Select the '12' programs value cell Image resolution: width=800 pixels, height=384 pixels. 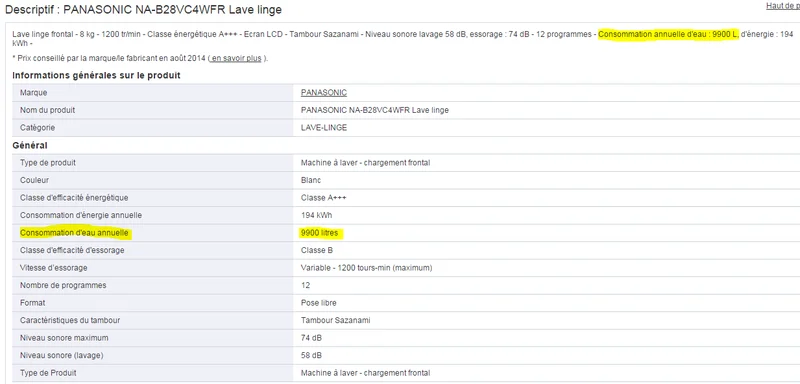(x=547, y=285)
